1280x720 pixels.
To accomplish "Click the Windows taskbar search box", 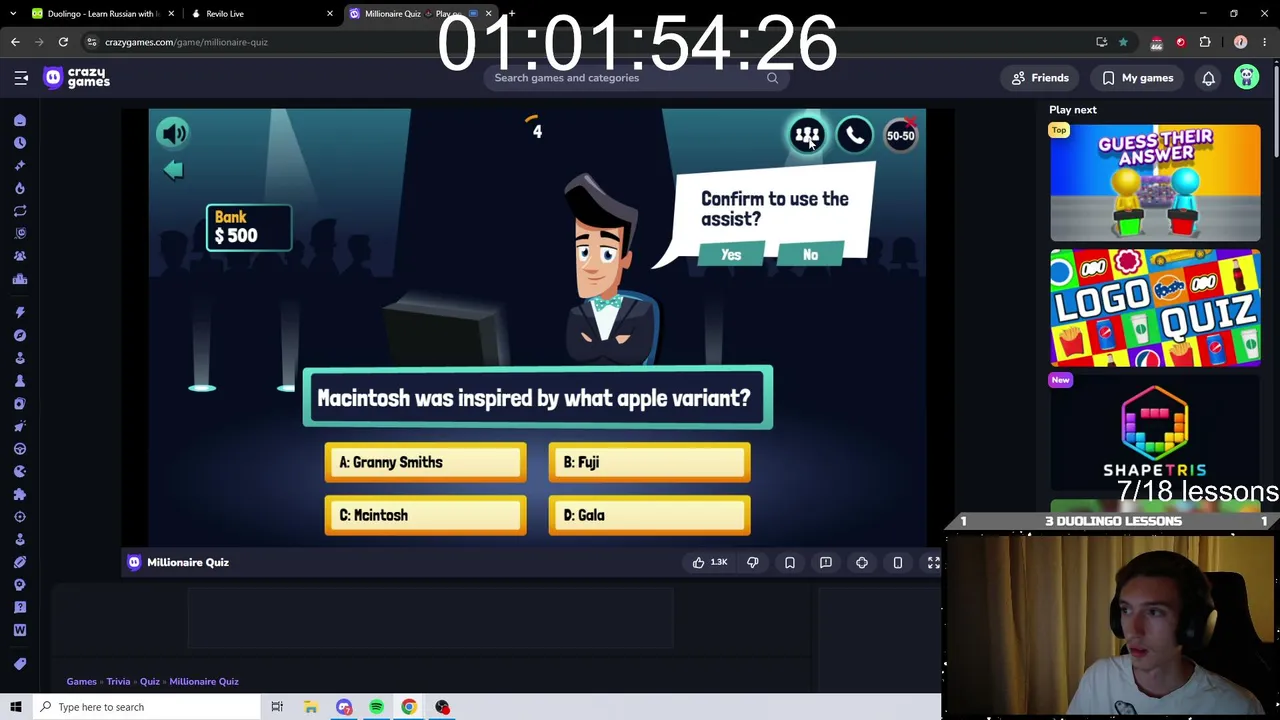I will tap(146, 707).
